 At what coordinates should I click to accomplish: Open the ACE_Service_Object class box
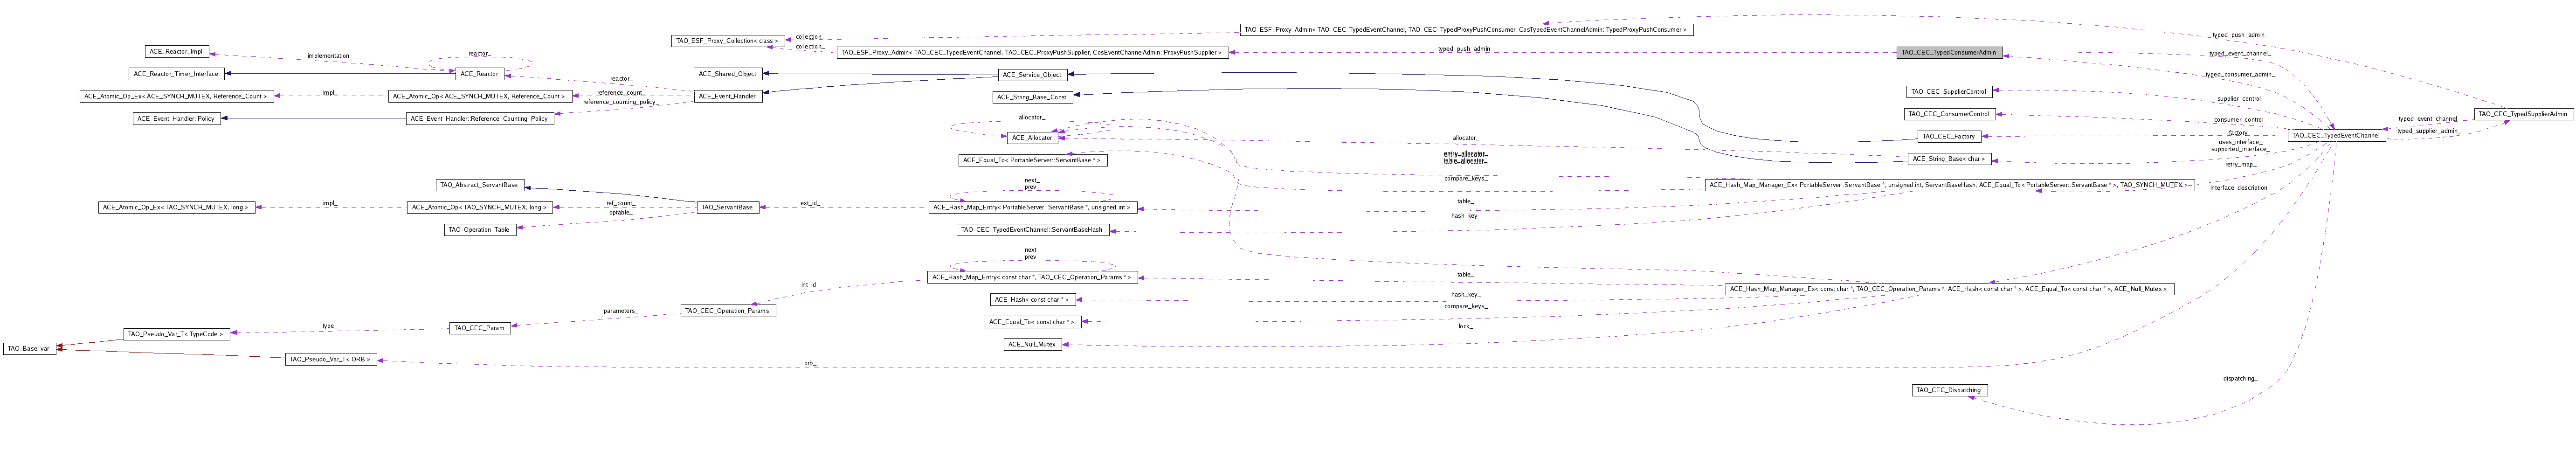tap(1031, 74)
